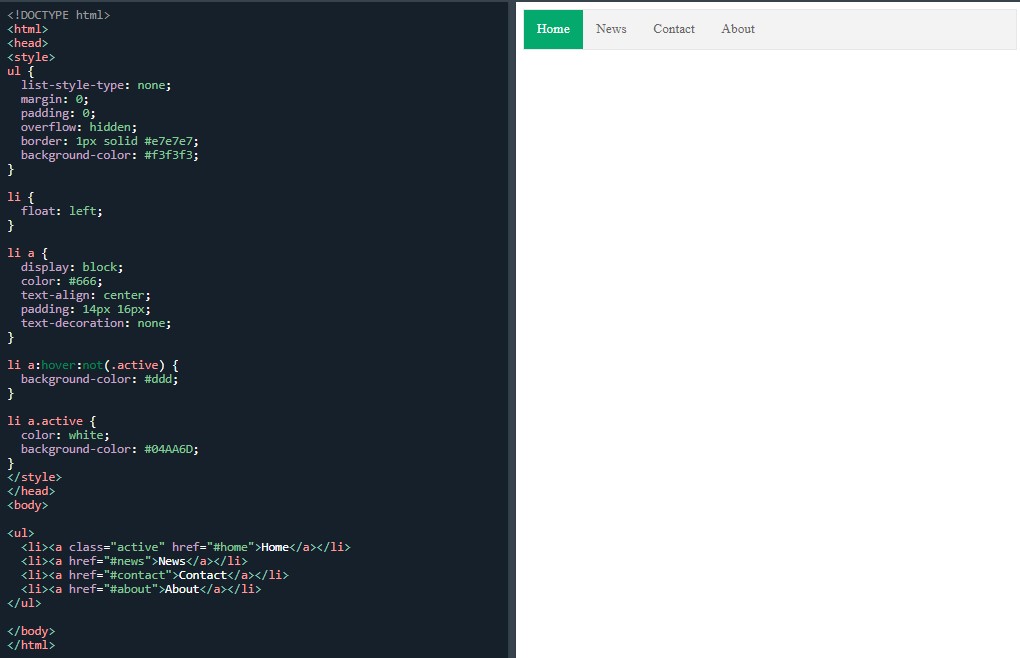The width and height of the screenshot is (1020, 658).
Task: Click the #04AA6D color value in the code
Action: [171, 449]
